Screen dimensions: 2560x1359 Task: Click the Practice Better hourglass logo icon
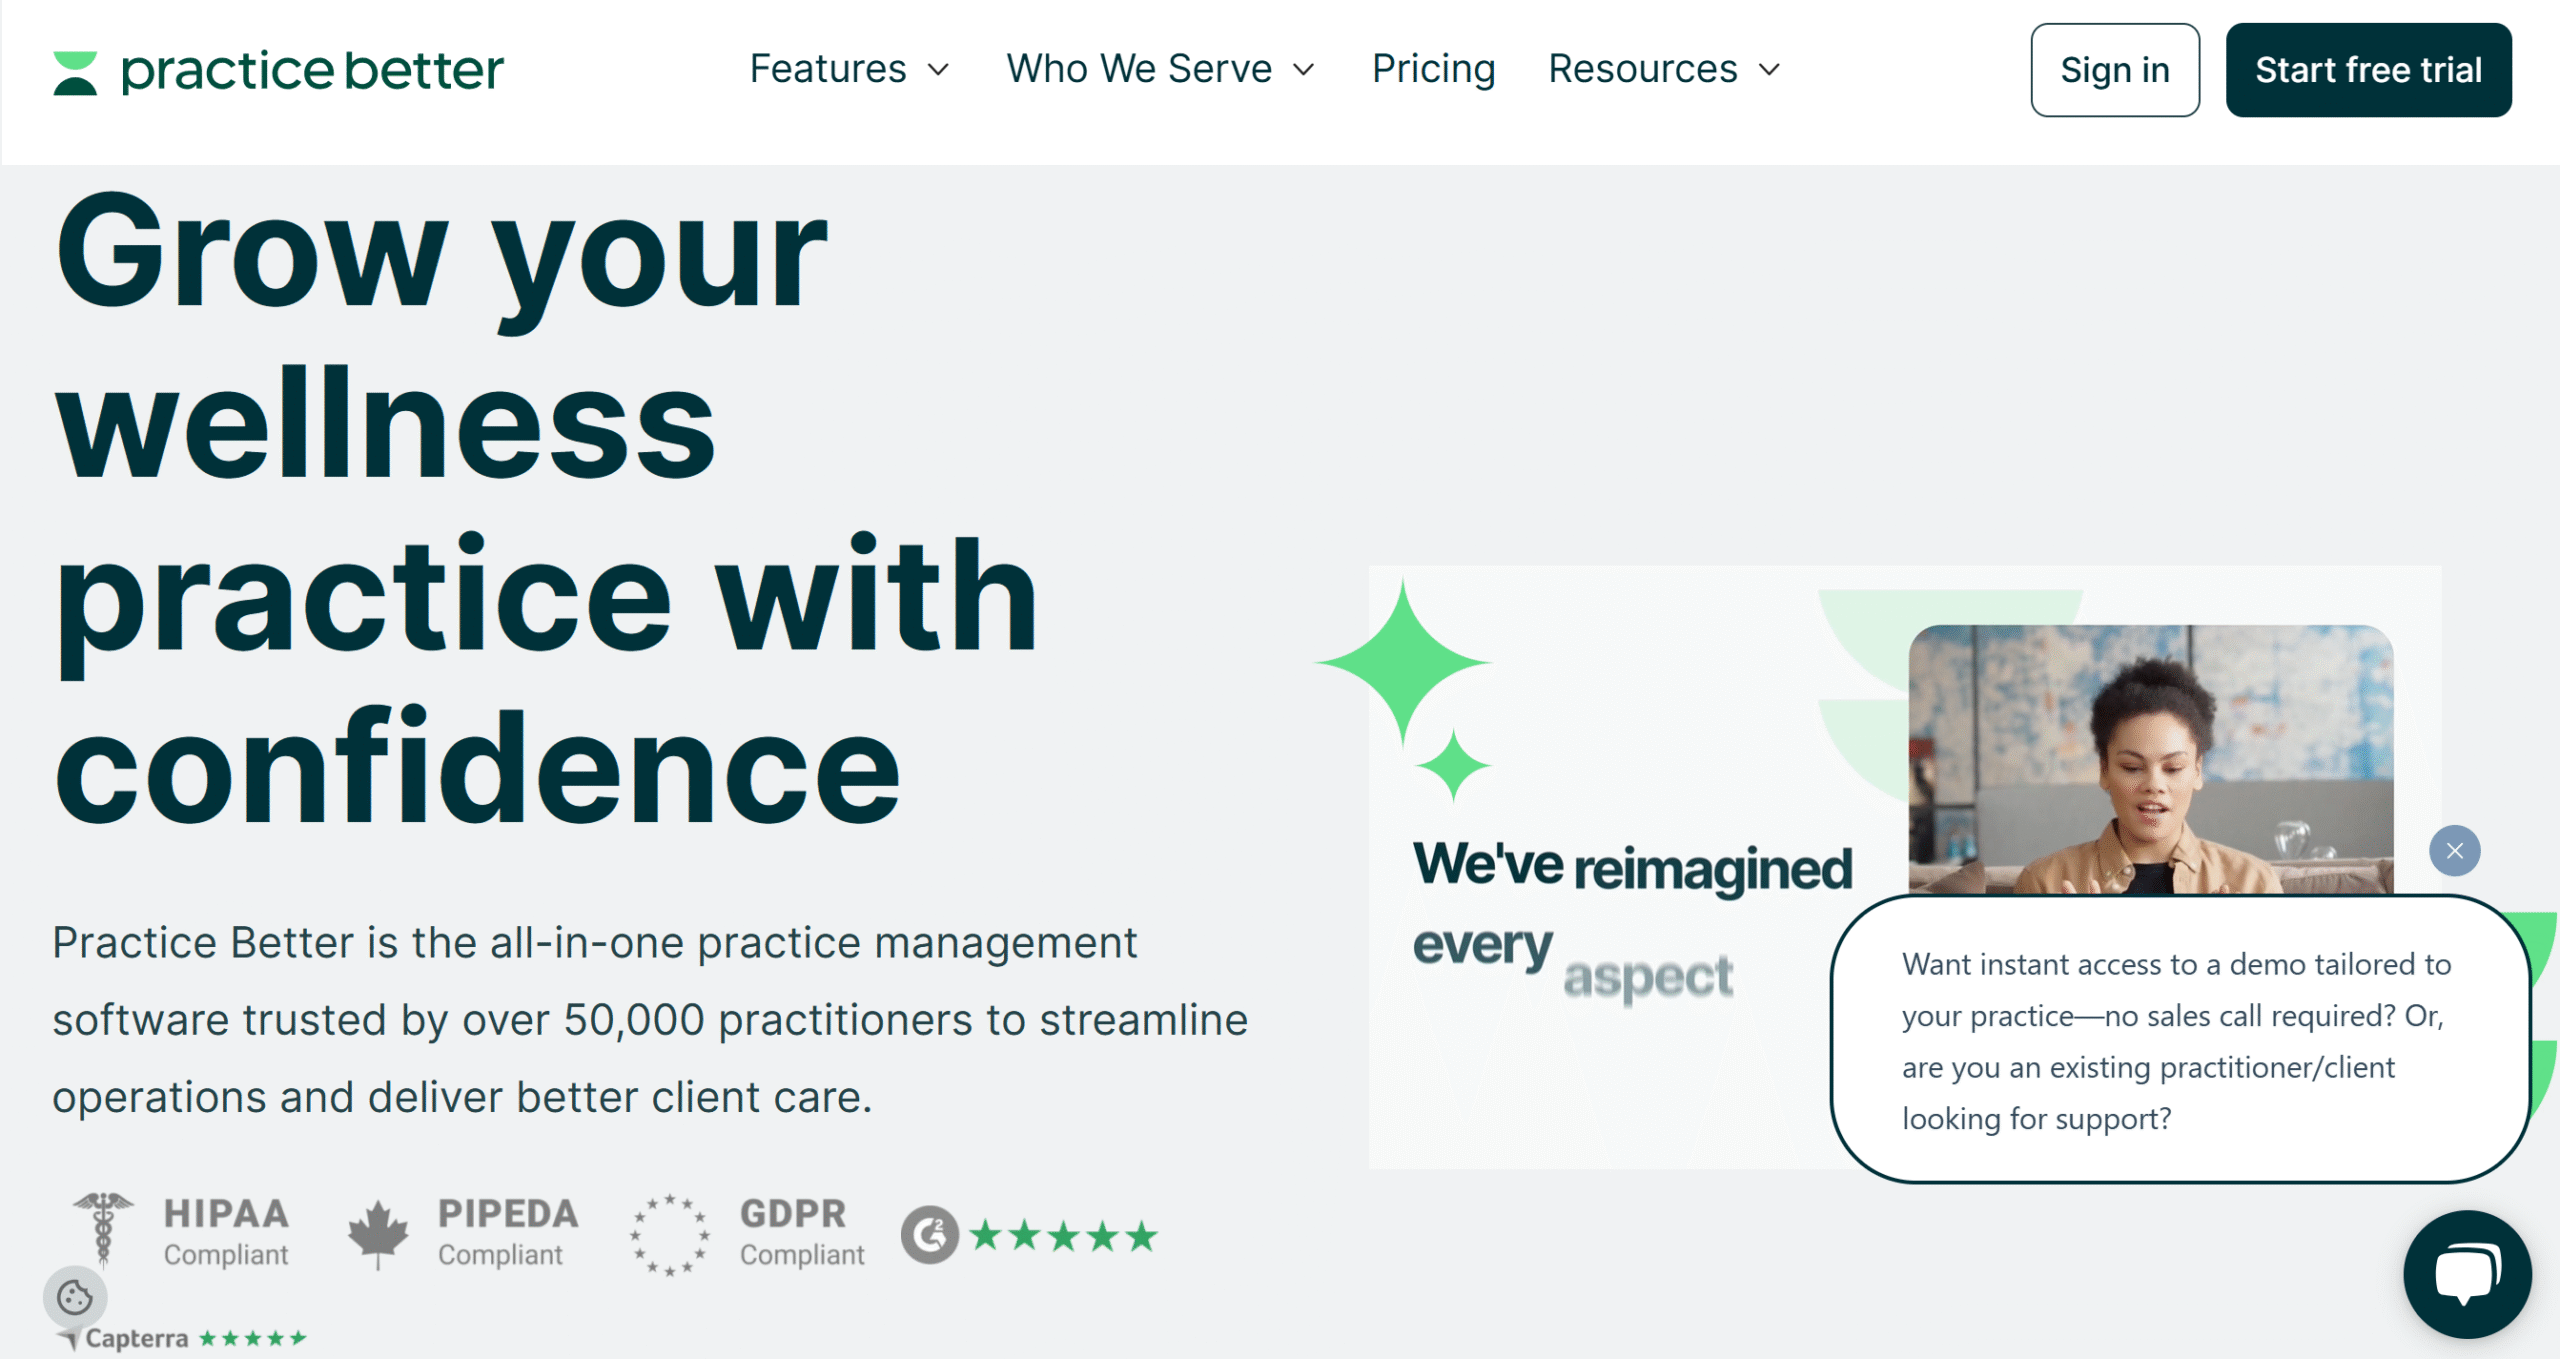[x=75, y=73]
